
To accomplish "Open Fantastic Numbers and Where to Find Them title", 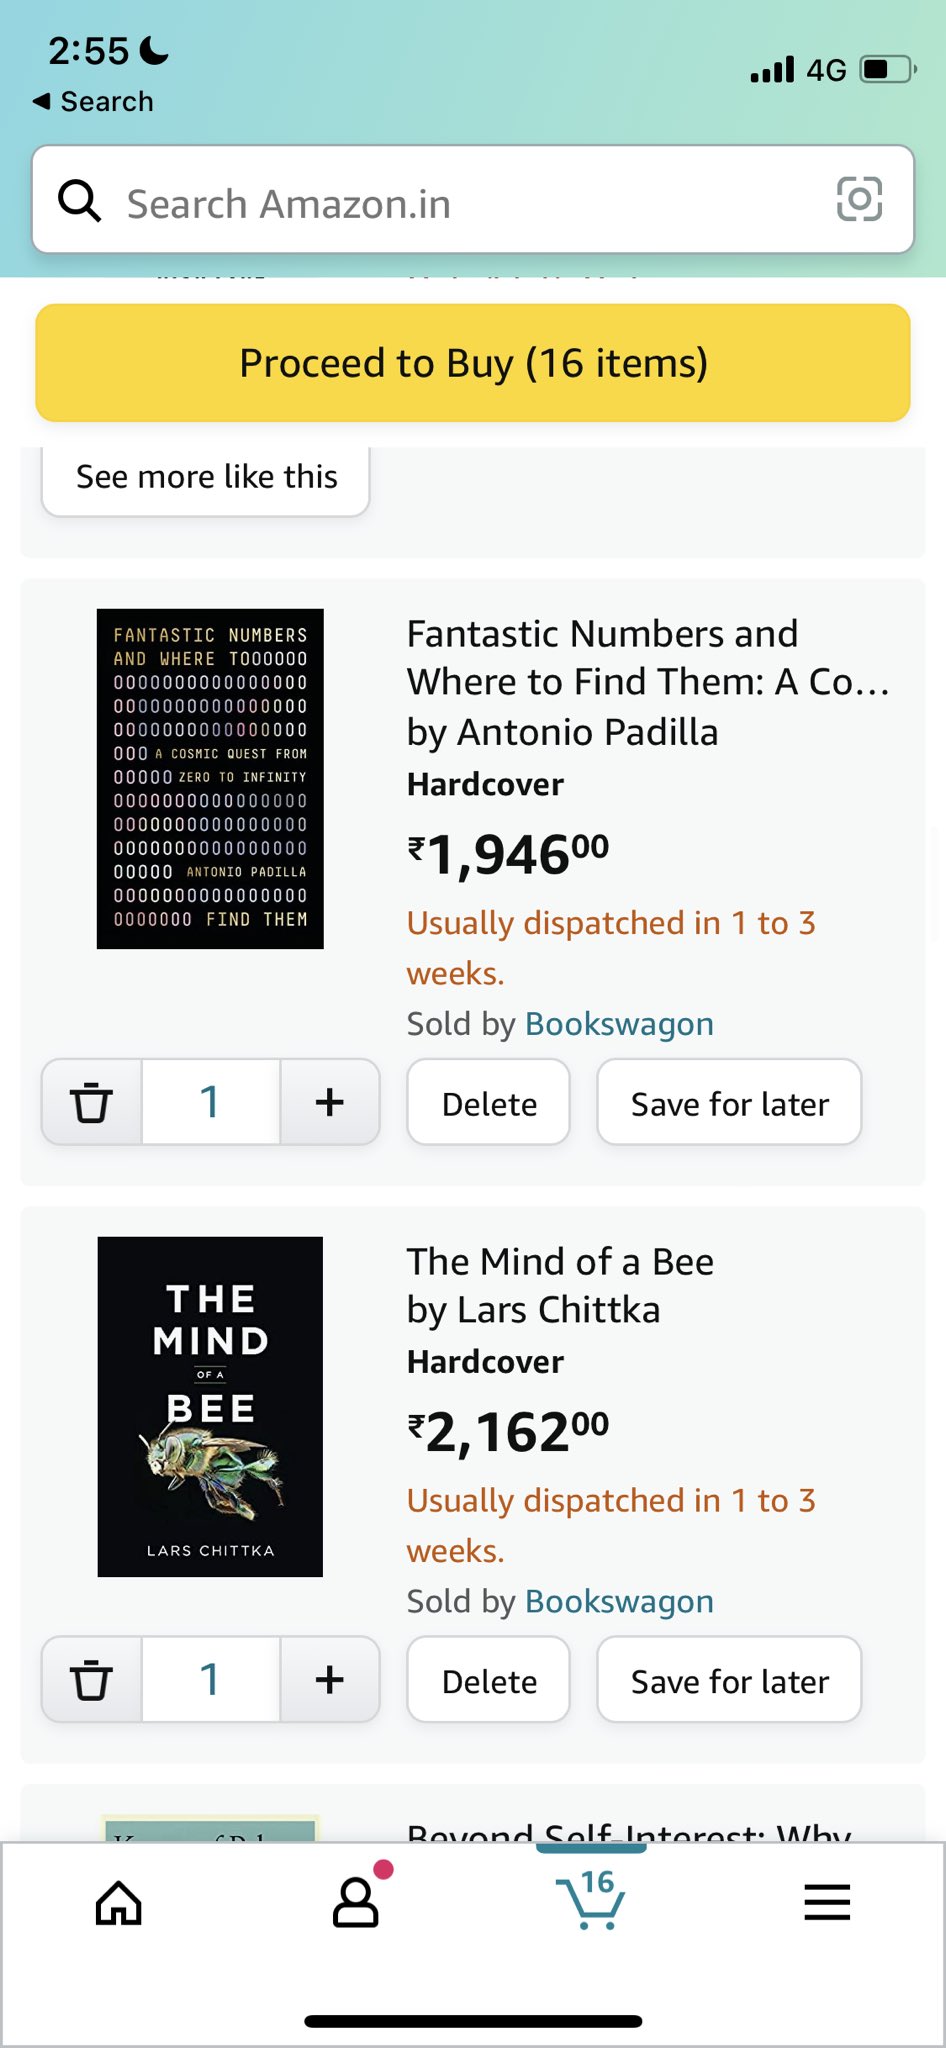I will (648, 658).
